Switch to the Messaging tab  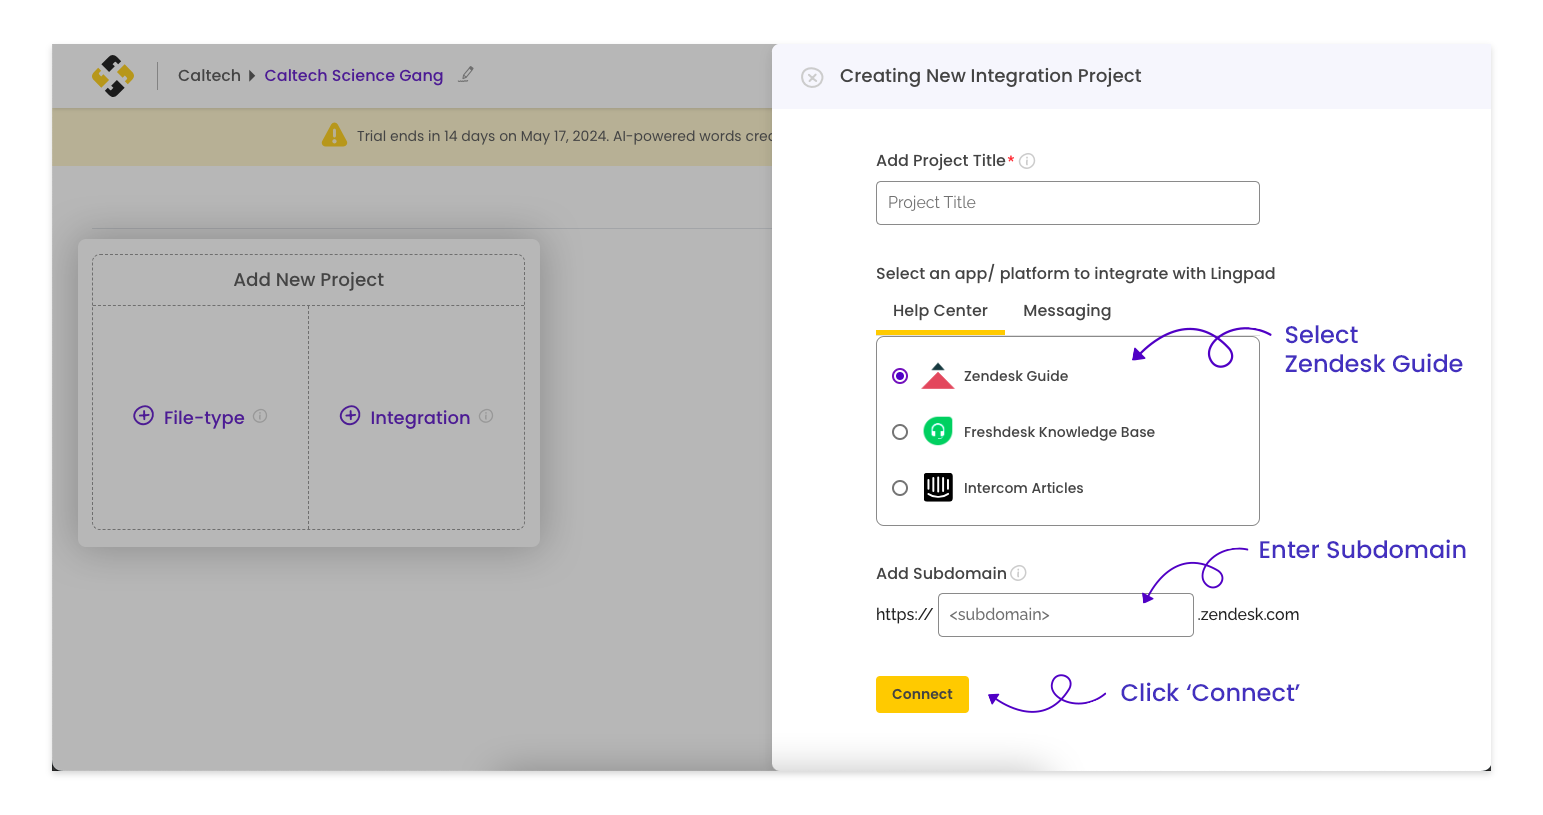pyautogui.click(x=1067, y=311)
